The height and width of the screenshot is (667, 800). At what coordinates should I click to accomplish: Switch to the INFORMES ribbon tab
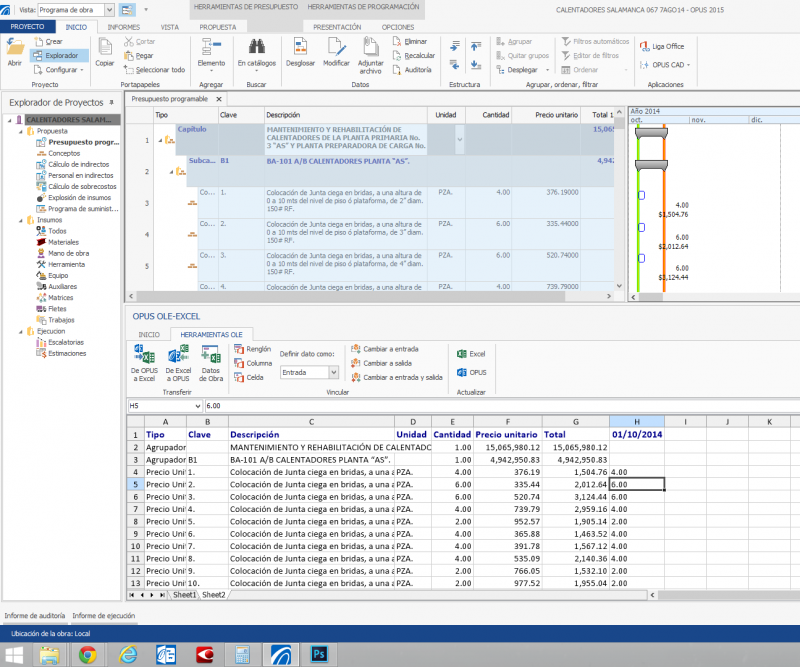coord(123,27)
